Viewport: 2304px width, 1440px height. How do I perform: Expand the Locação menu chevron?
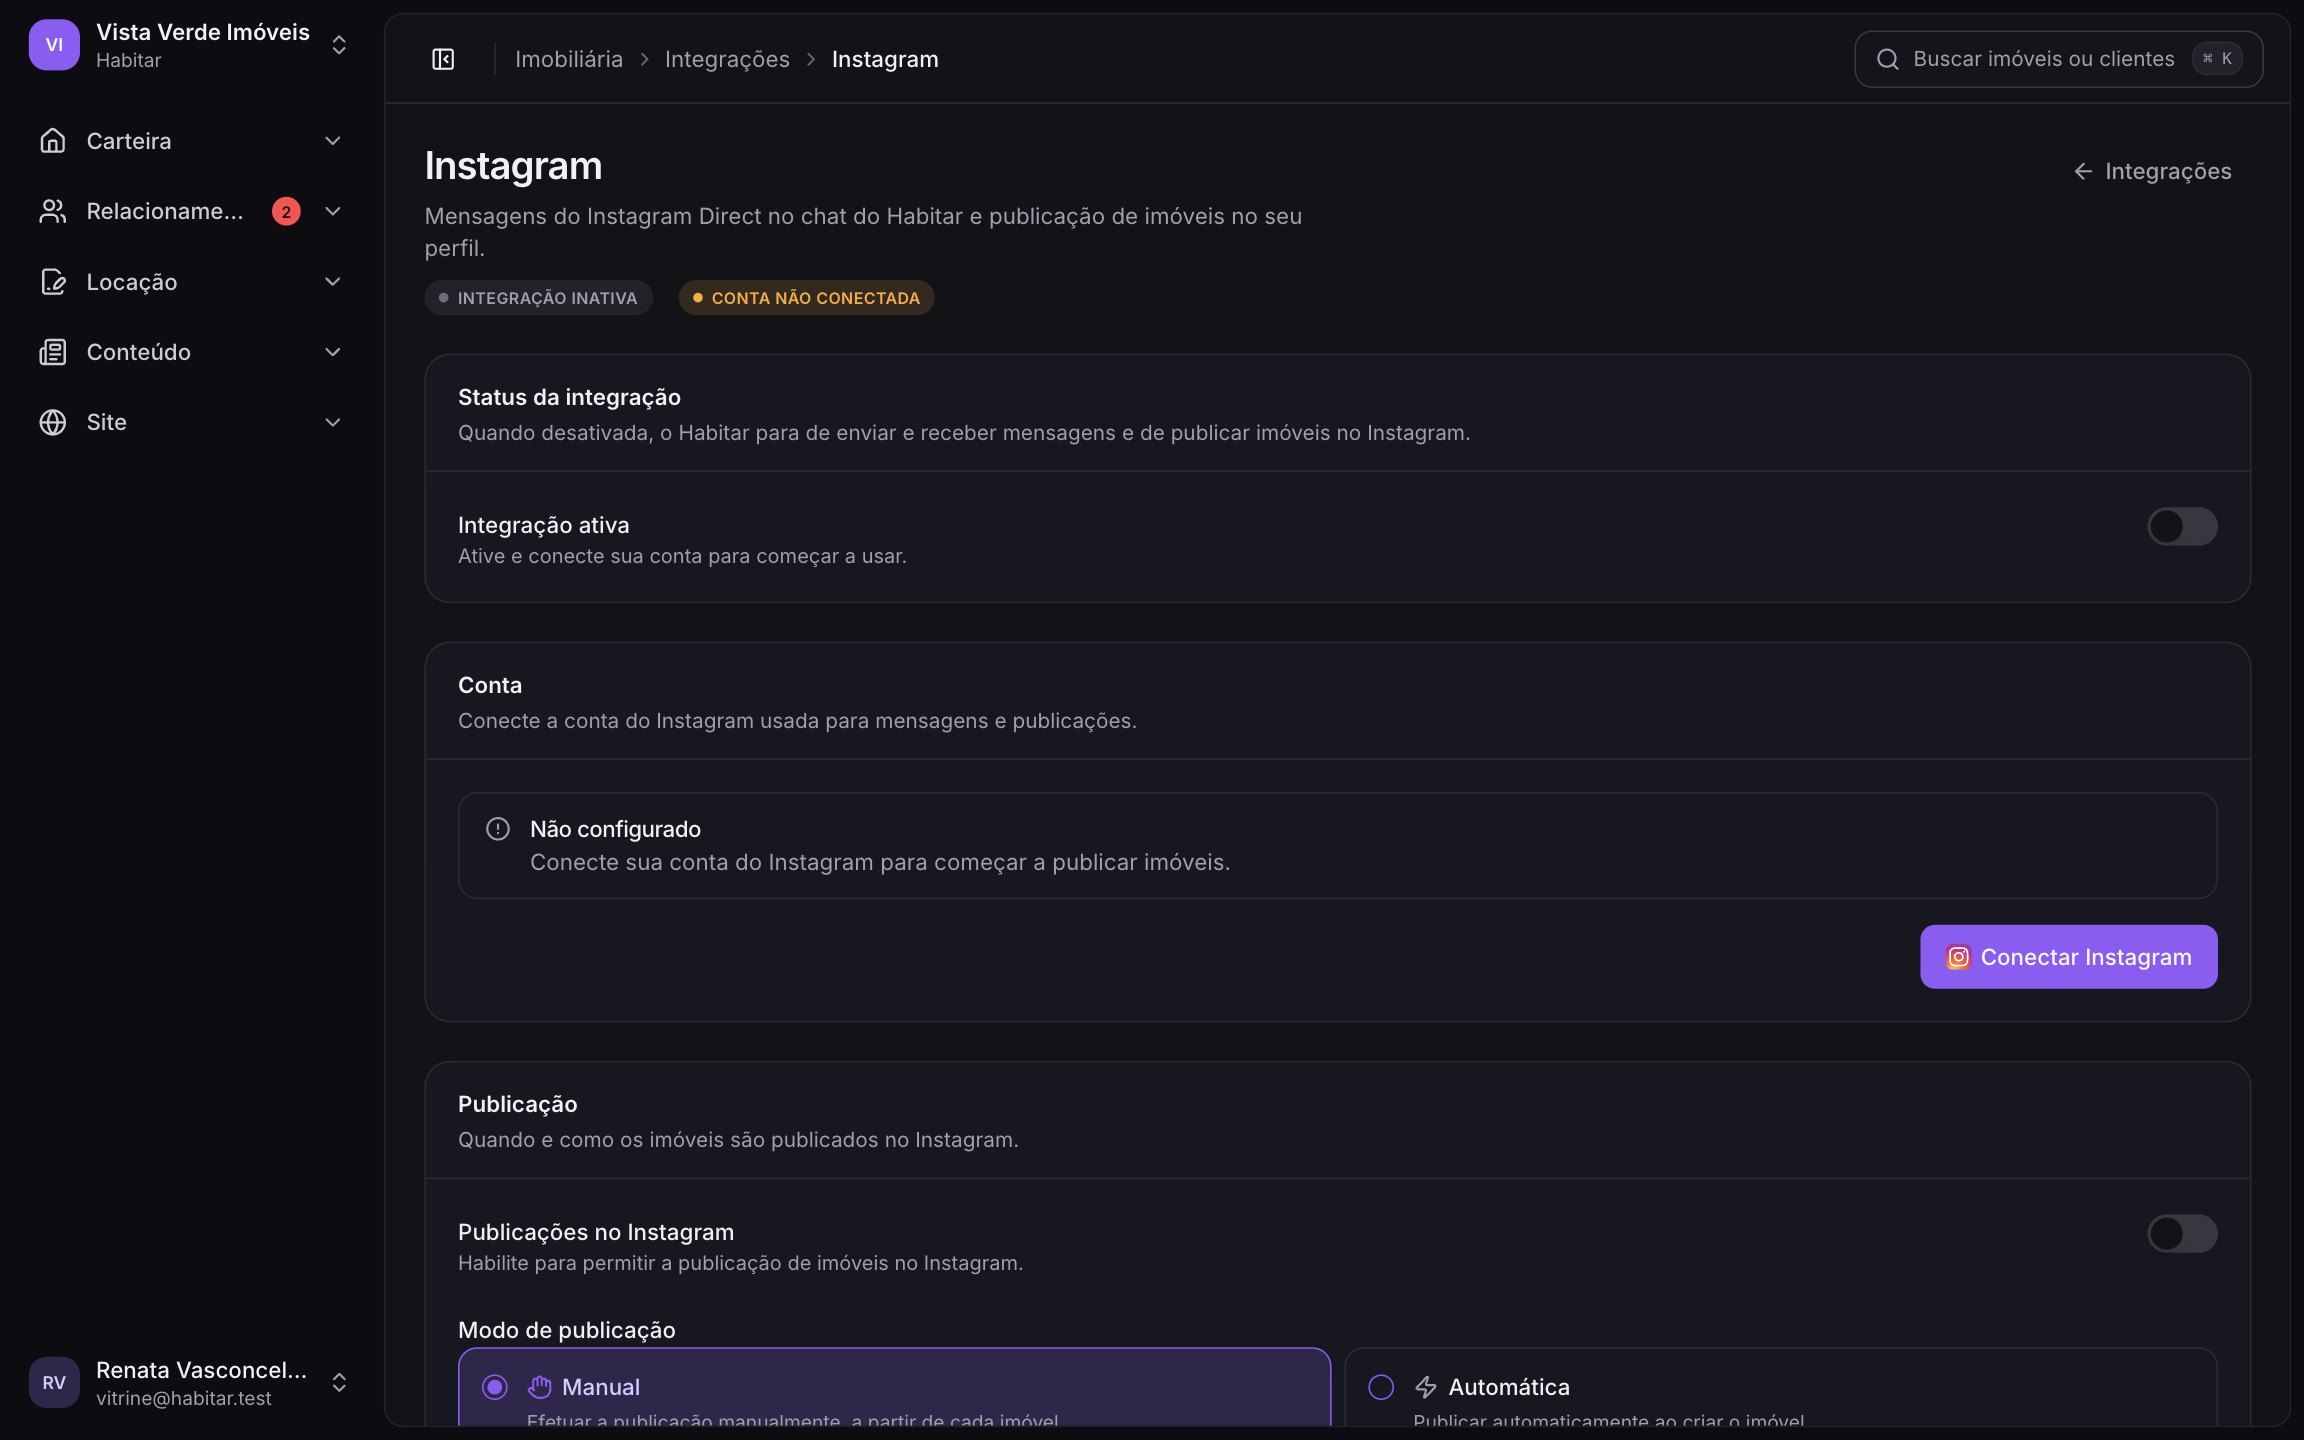(333, 282)
